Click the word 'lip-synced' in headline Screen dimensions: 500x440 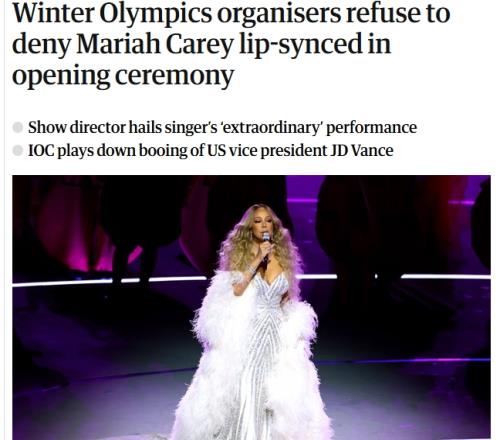300,45
